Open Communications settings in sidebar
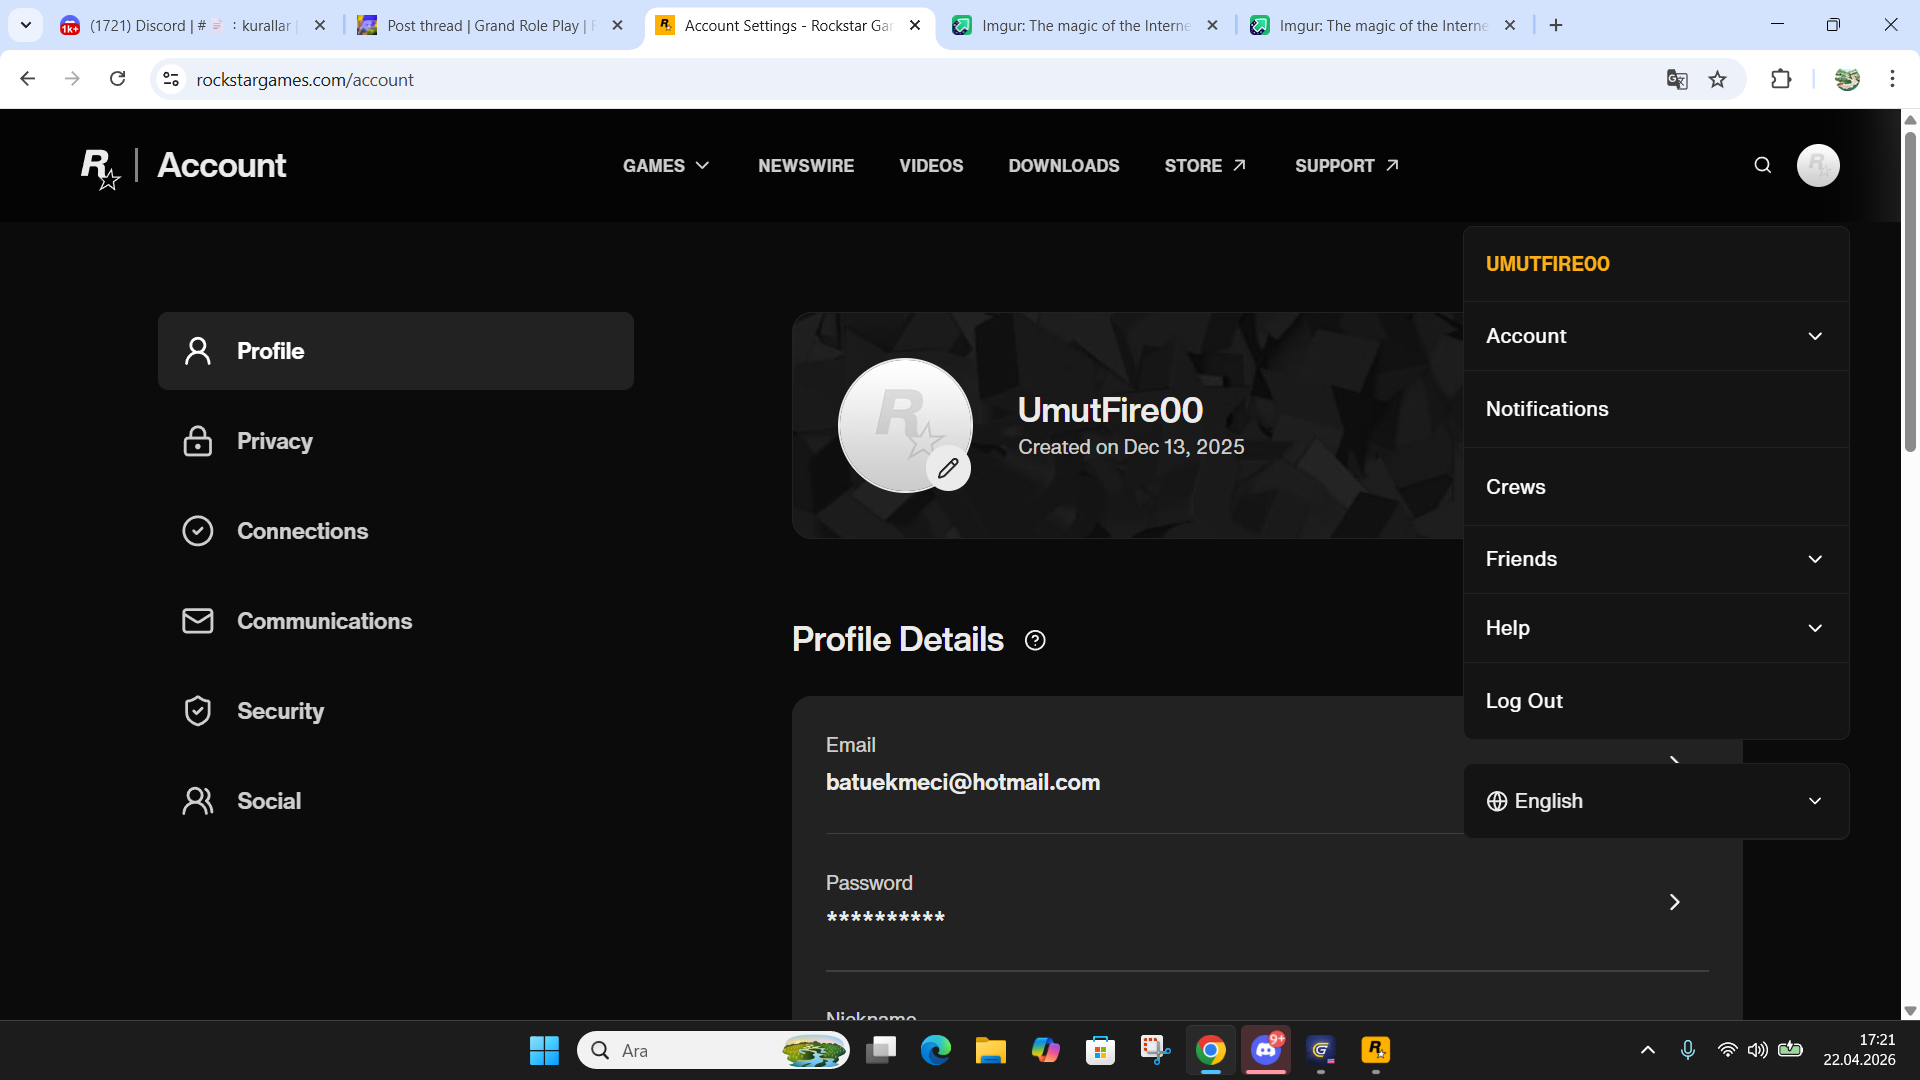 click(396, 621)
